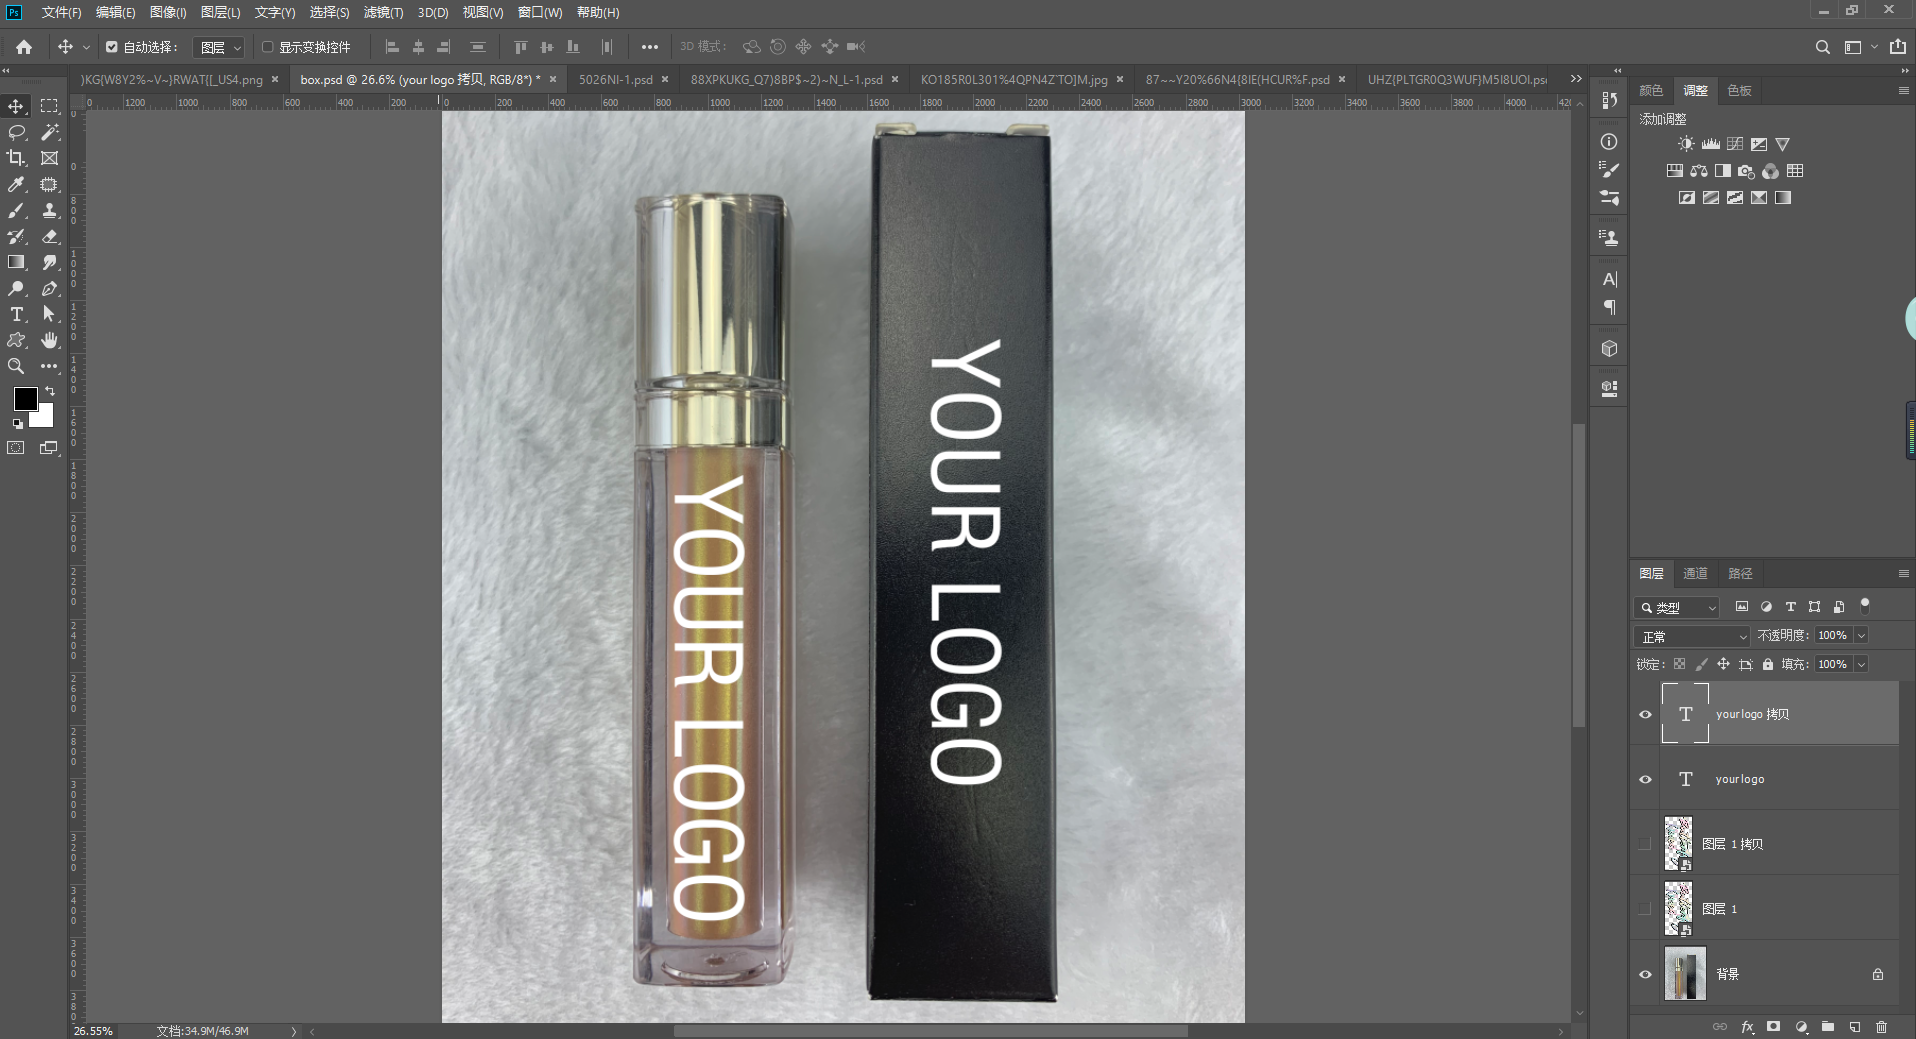Show the '图层 1' layer
Viewport: 1916px width, 1039px height.
tap(1645, 909)
